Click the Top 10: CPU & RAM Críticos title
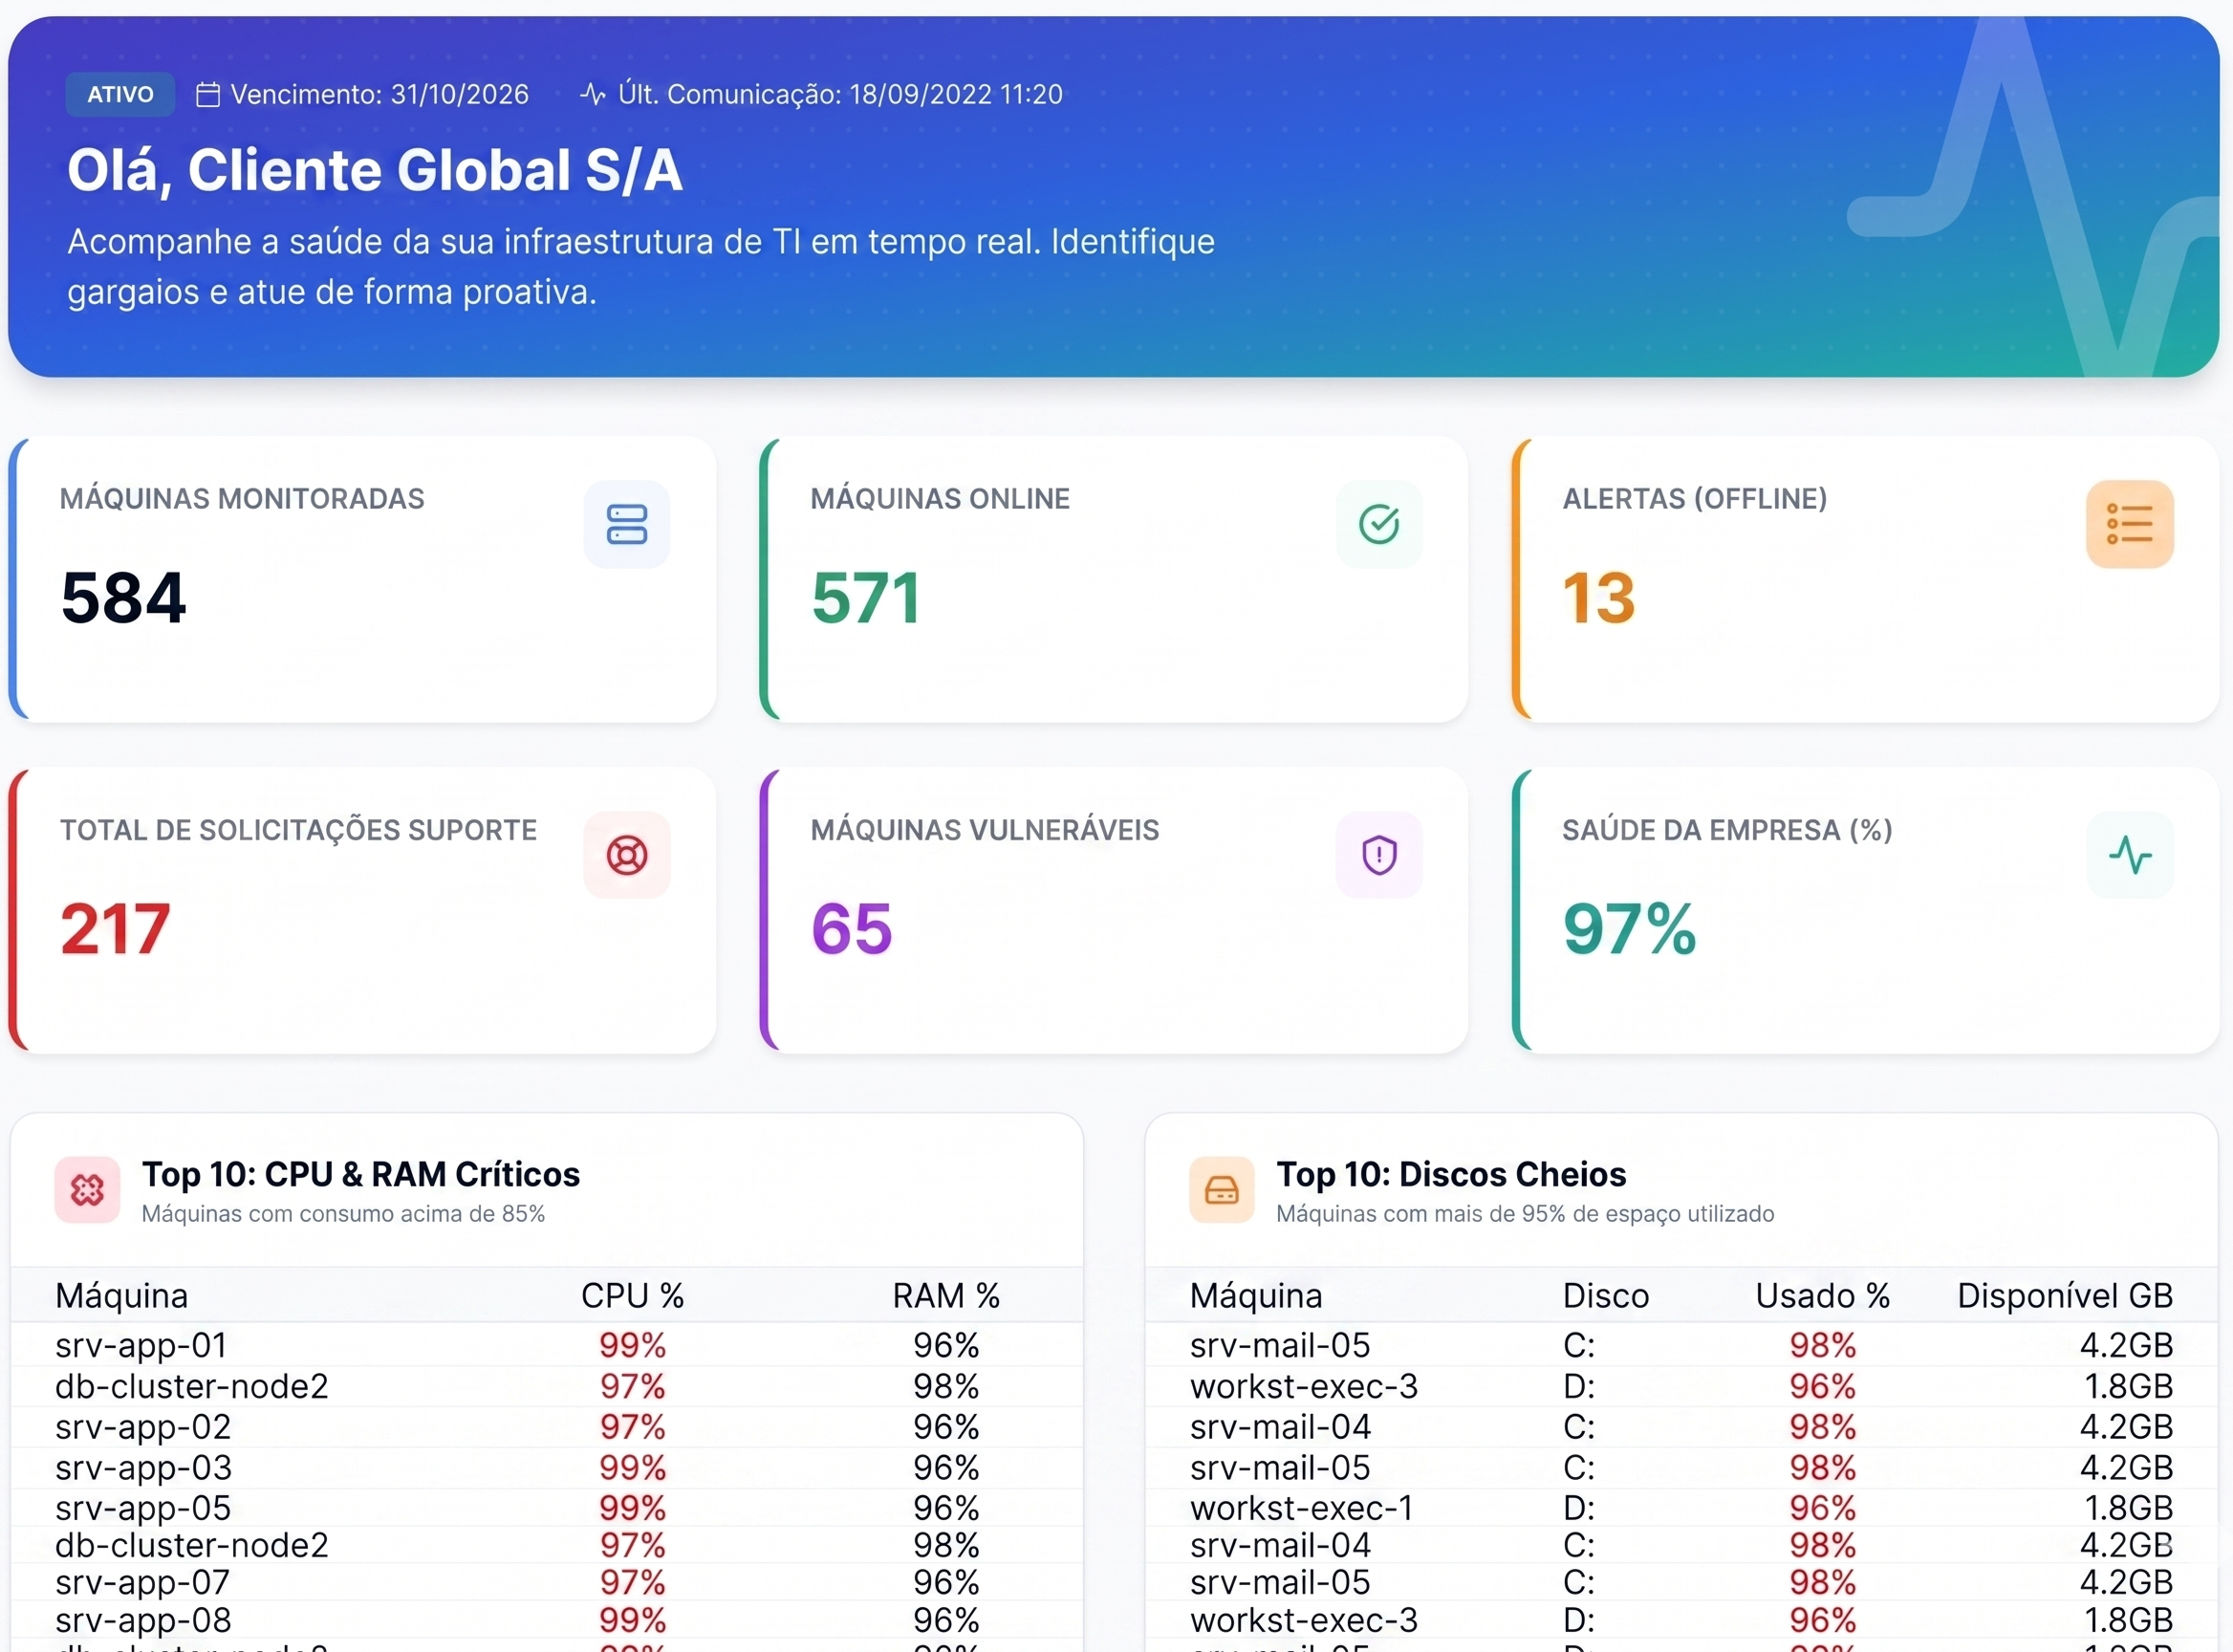2233x1652 pixels. [361, 1174]
